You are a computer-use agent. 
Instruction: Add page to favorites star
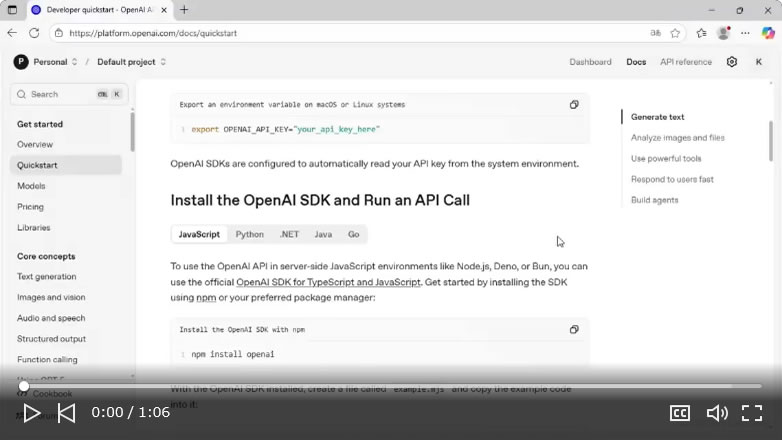[x=675, y=33]
